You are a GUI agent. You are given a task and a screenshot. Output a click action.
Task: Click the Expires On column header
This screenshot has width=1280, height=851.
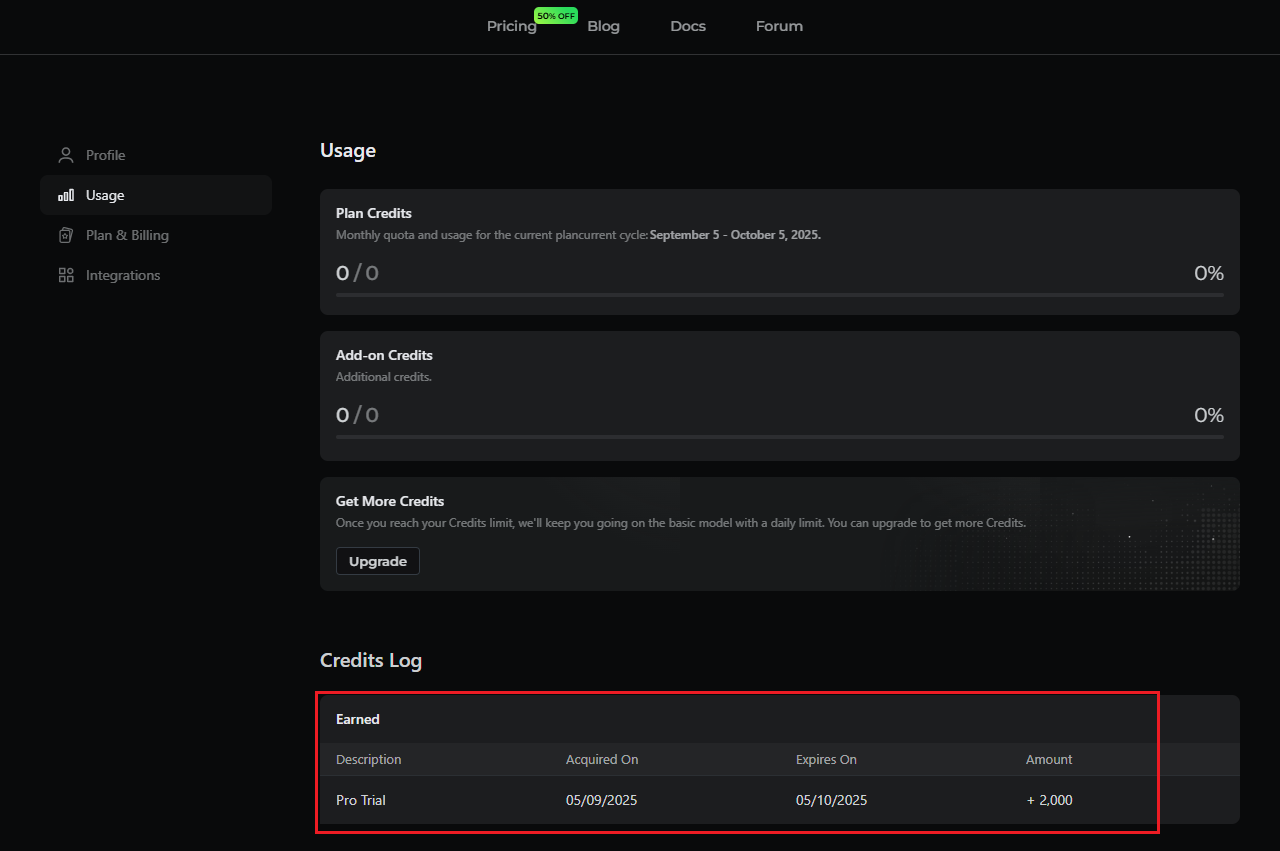(826, 760)
